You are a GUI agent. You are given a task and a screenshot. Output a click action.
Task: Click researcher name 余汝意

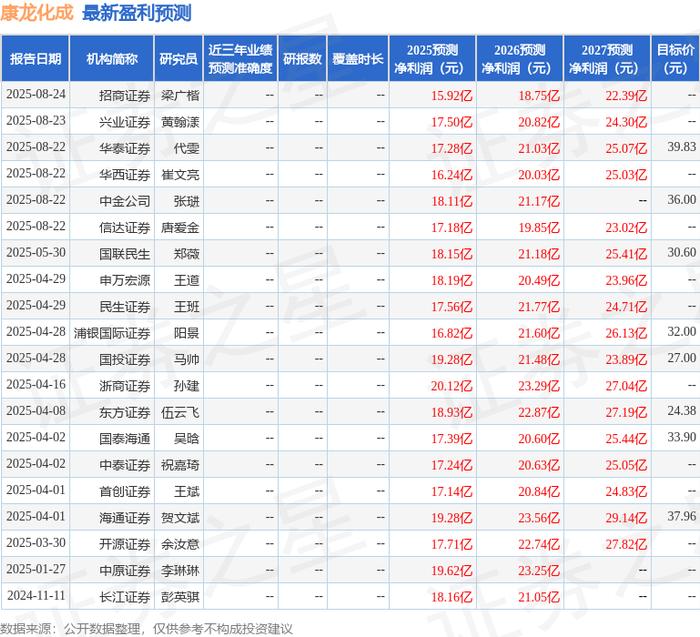click(180, 544)
